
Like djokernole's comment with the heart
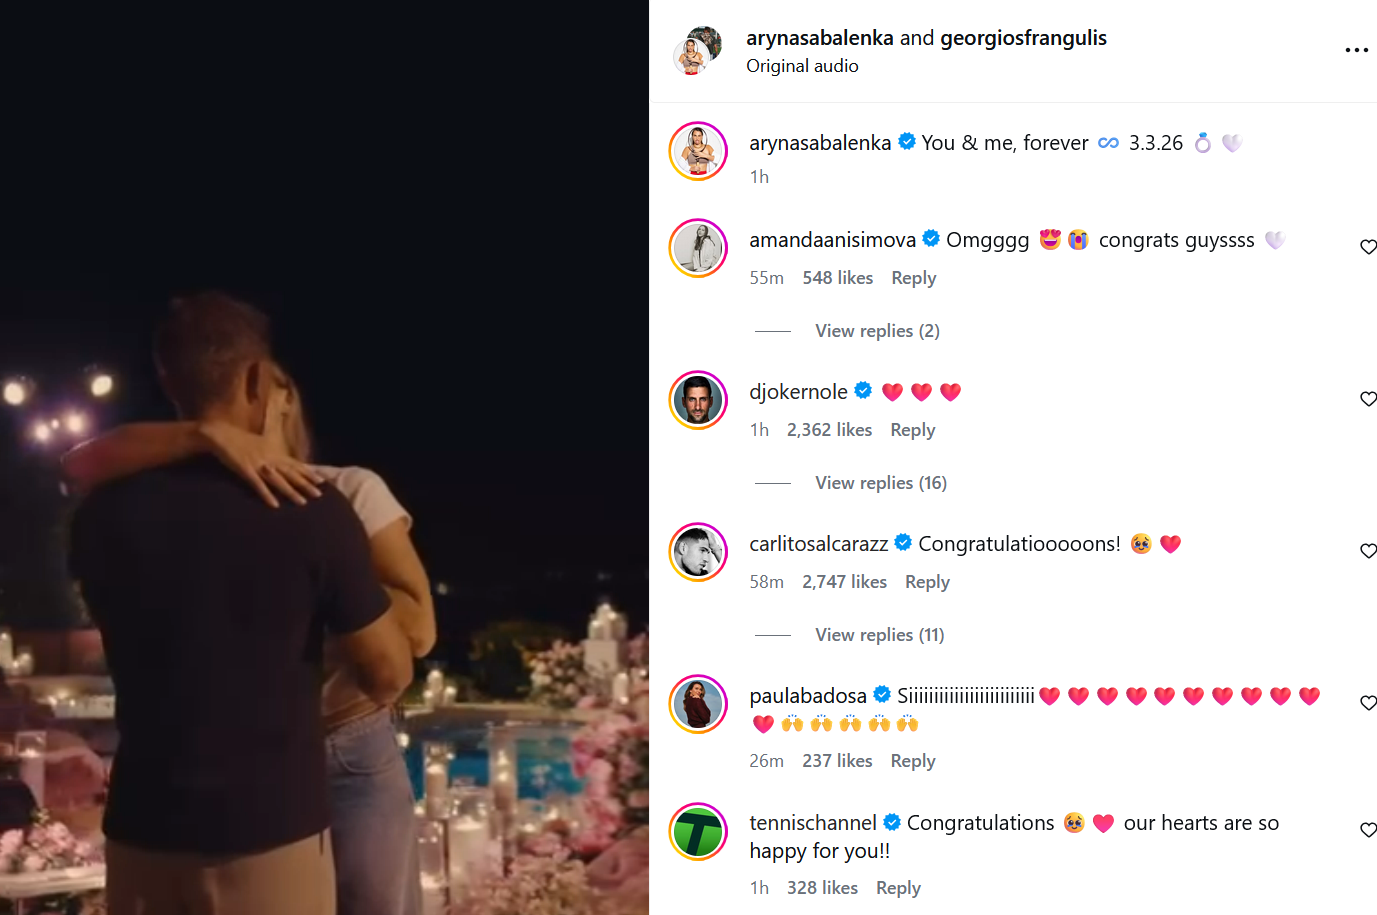coord(1368,399)
